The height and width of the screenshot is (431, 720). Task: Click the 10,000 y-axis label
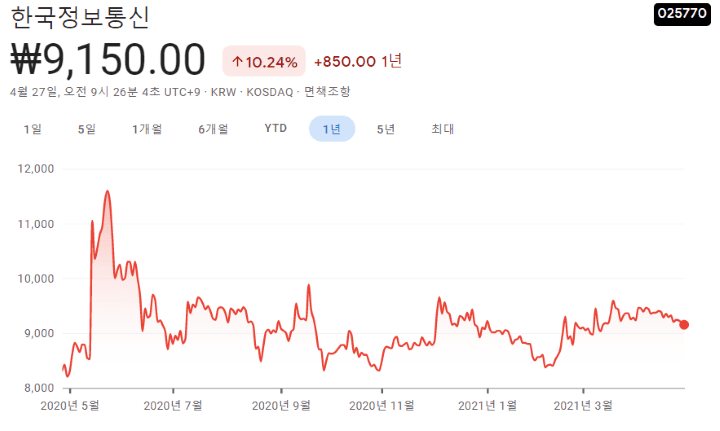click(36, 279)
